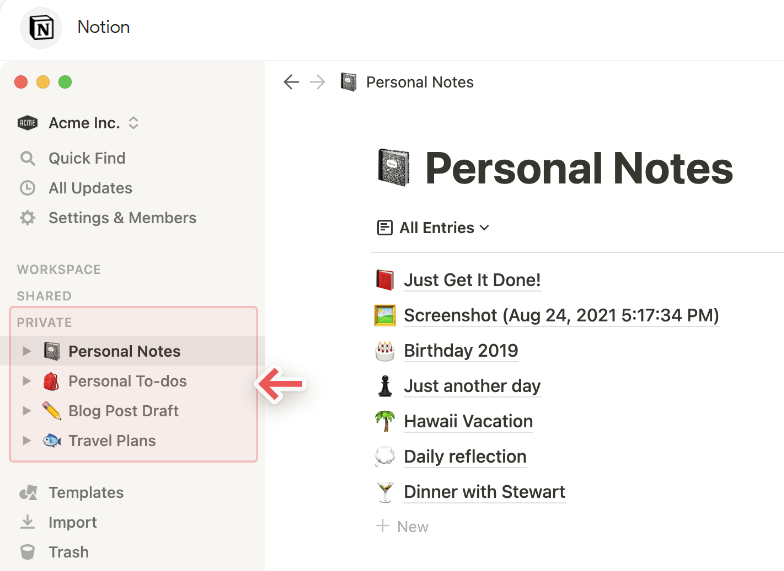The width and height of the screenshot is (784, 571).
Task: Select Blog Post Draft in sidebar
Action: pos(123,411)
